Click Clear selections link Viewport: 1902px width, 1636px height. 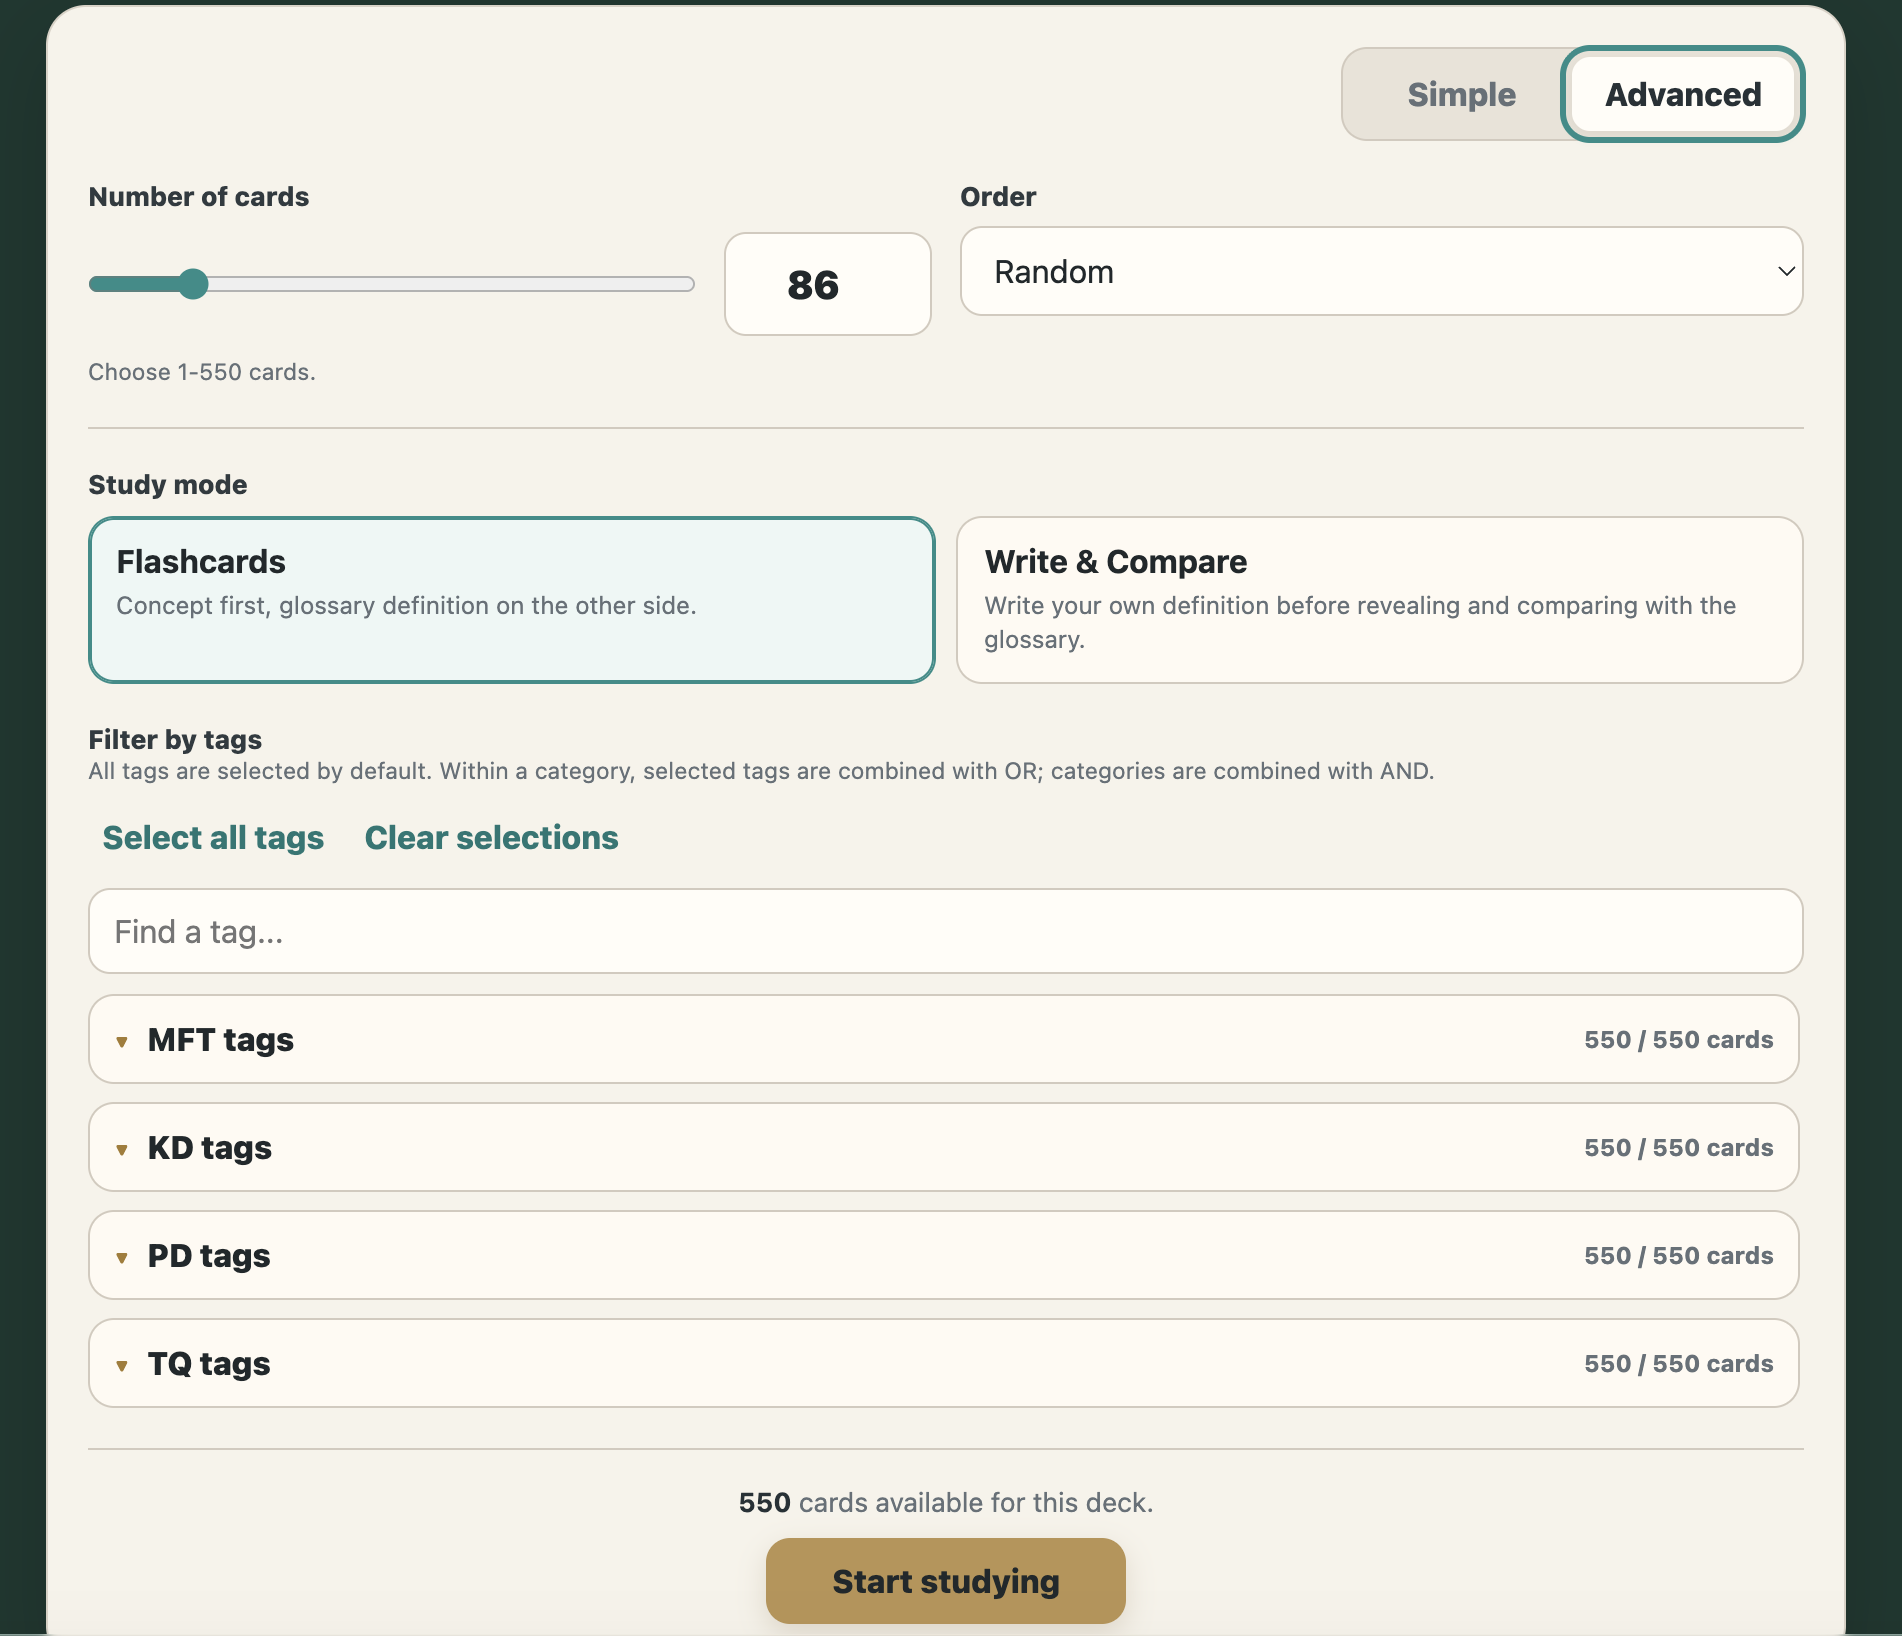tap(491, 837)
